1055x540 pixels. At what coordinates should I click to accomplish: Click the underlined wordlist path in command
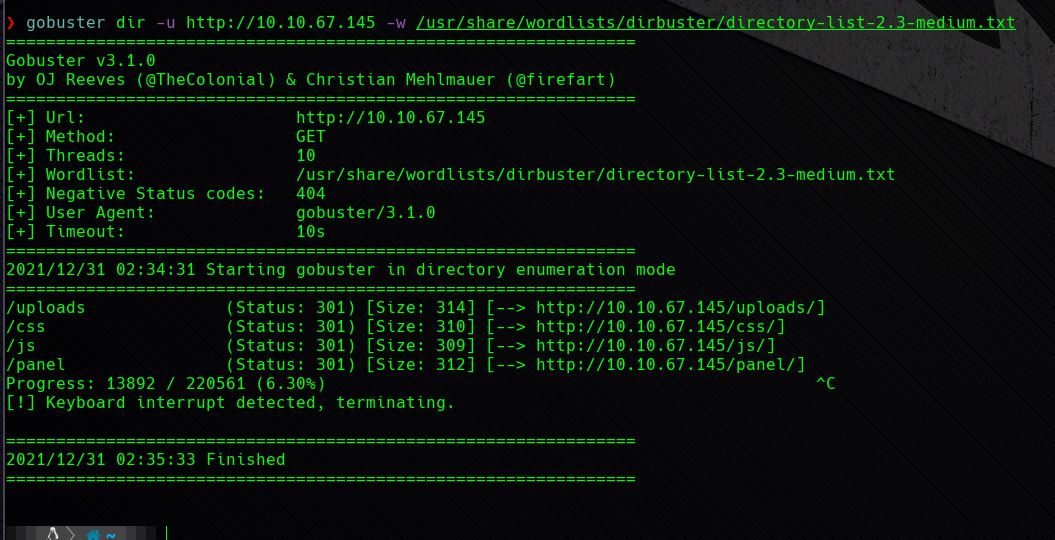coord(716,23)
